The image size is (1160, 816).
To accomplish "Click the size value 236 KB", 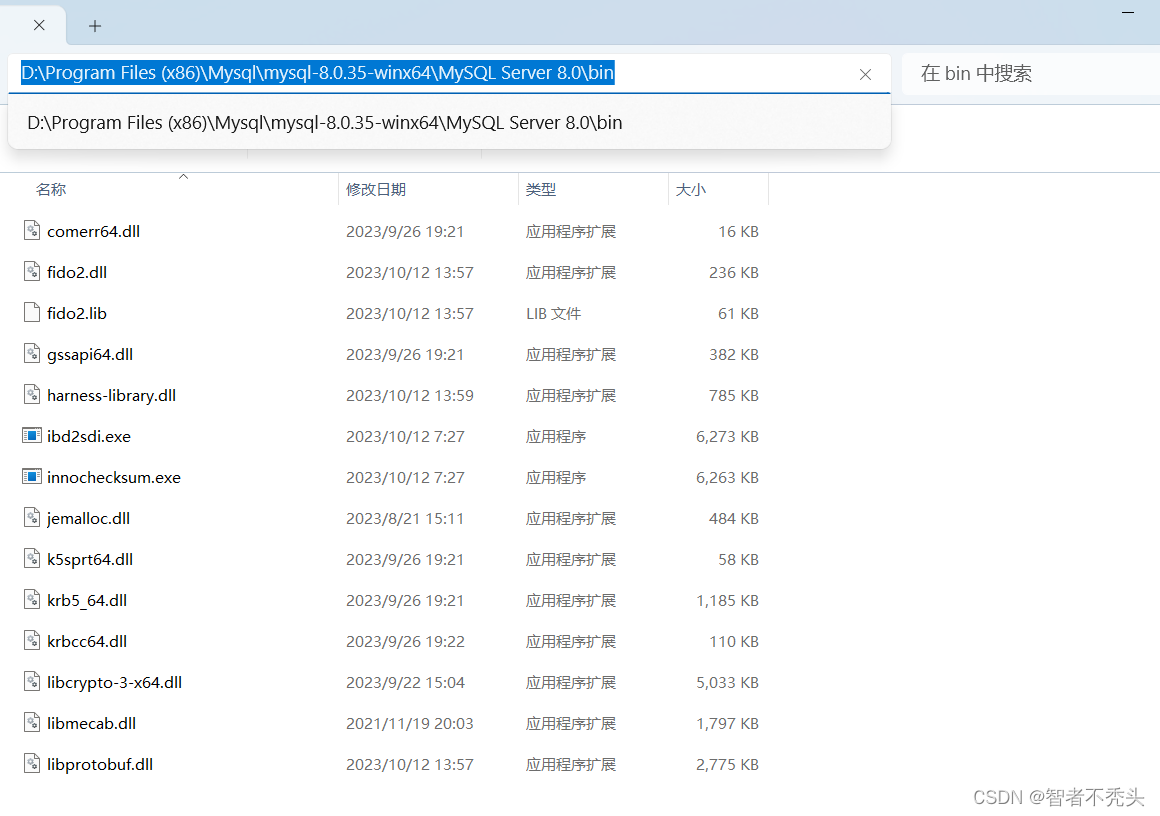I will pyautogui.click(x=734, y=272).
